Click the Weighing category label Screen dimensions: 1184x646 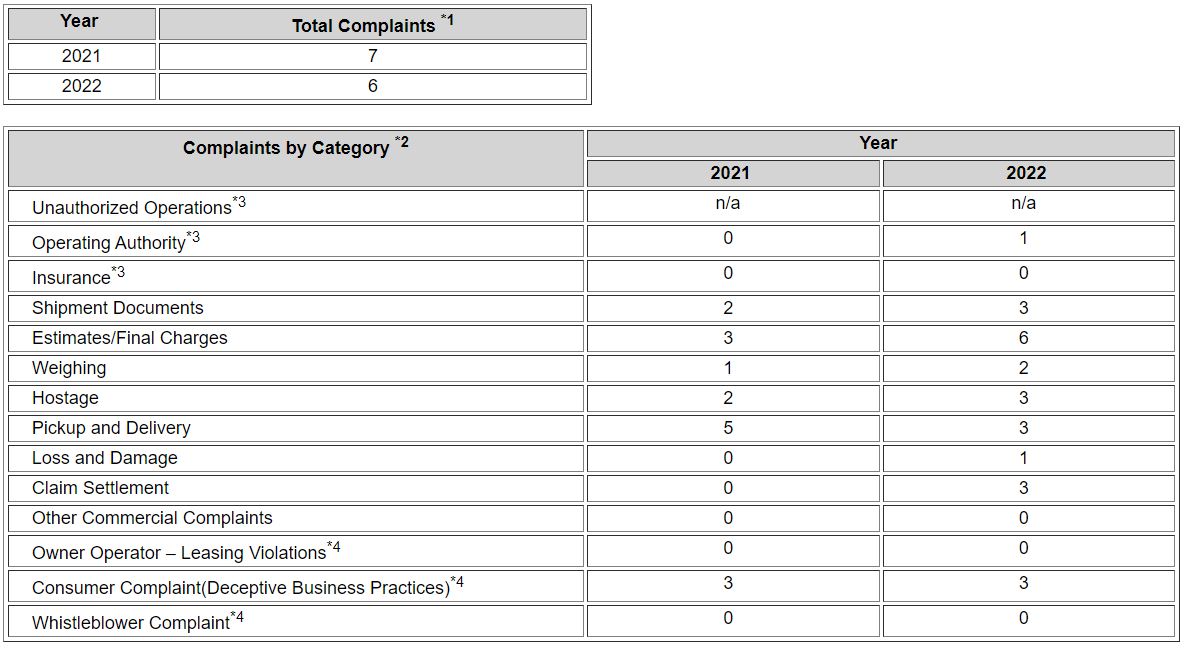click(69, 368)
